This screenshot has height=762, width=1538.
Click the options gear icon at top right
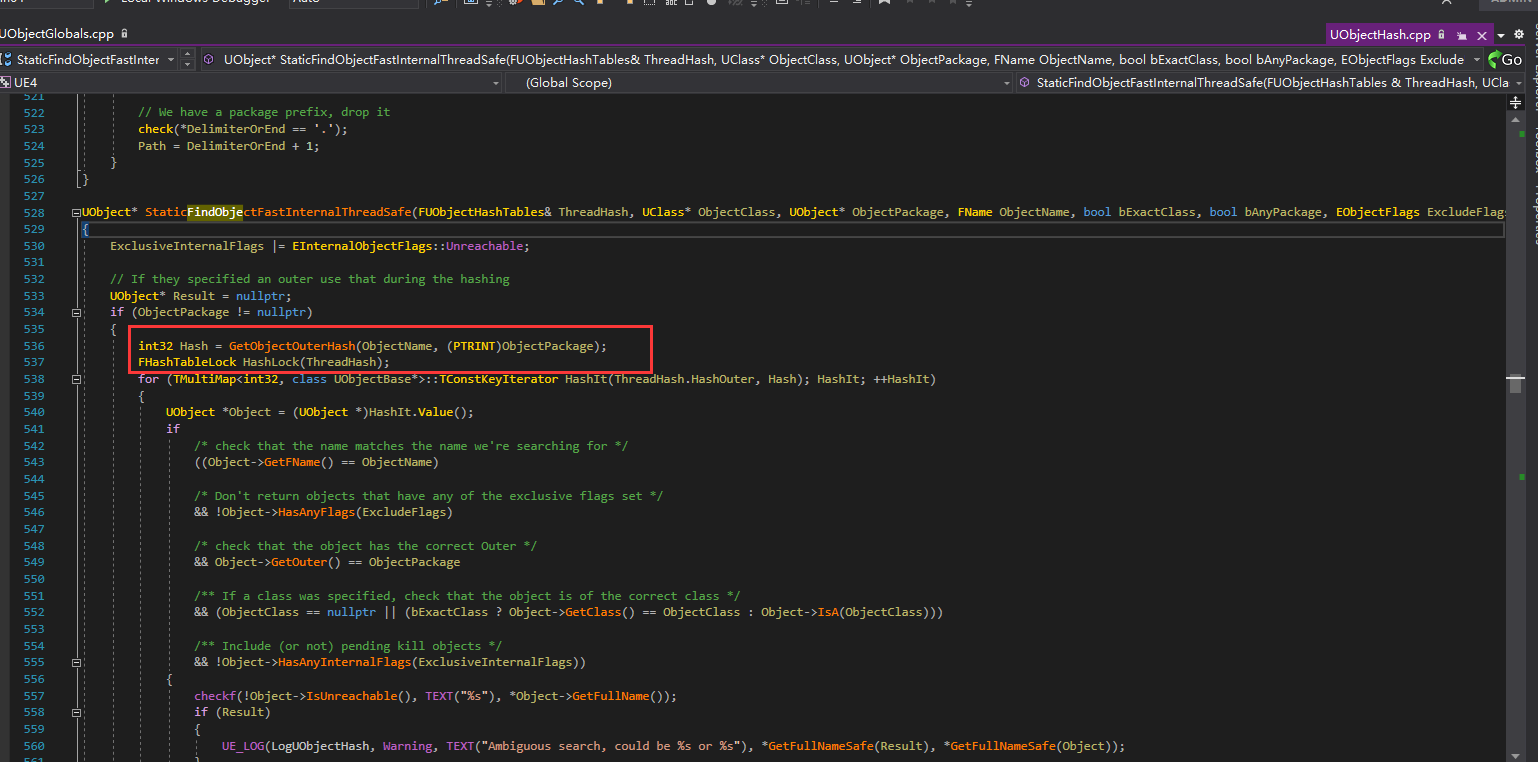click(1519, 34)
